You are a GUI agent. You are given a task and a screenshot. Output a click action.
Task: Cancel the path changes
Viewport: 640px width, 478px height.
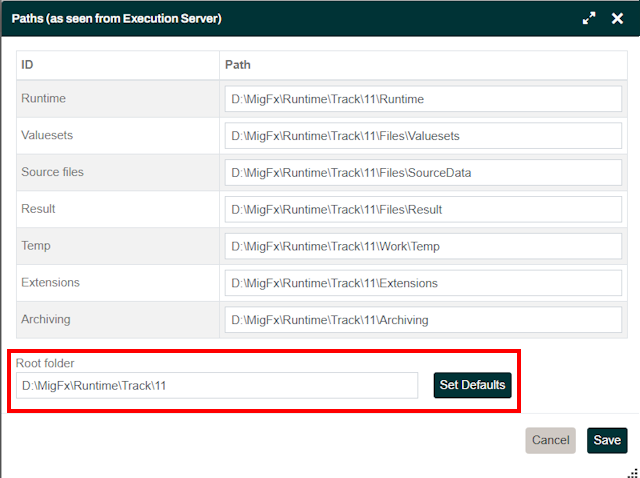click(x=550, y=440)
